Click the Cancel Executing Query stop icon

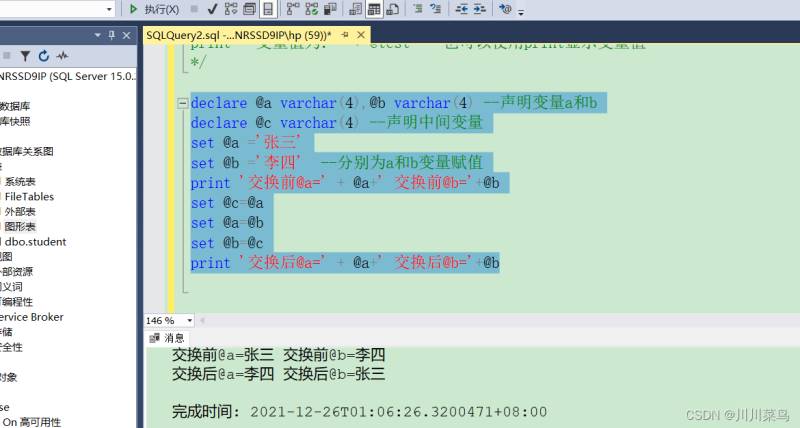194,9
